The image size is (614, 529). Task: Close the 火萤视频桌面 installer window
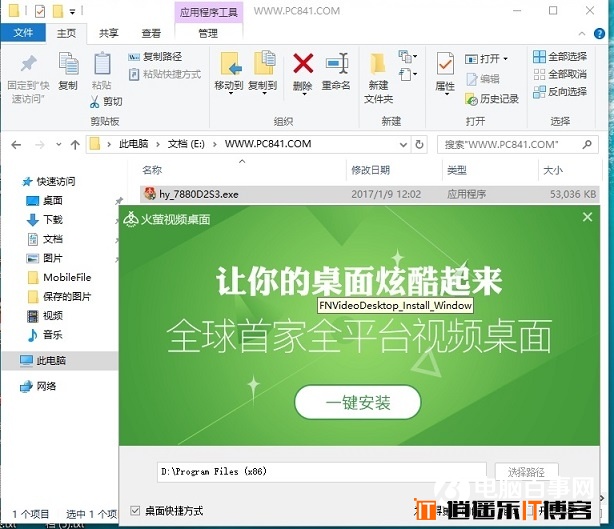click(x=587, y=217)
